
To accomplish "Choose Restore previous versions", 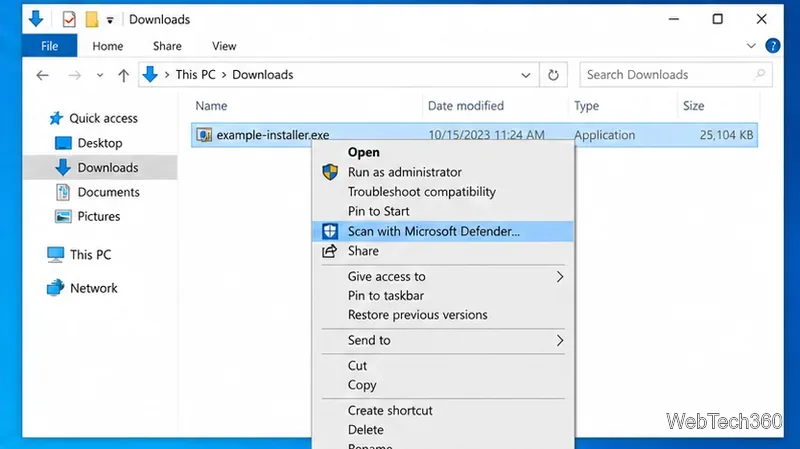I will 443,315.
